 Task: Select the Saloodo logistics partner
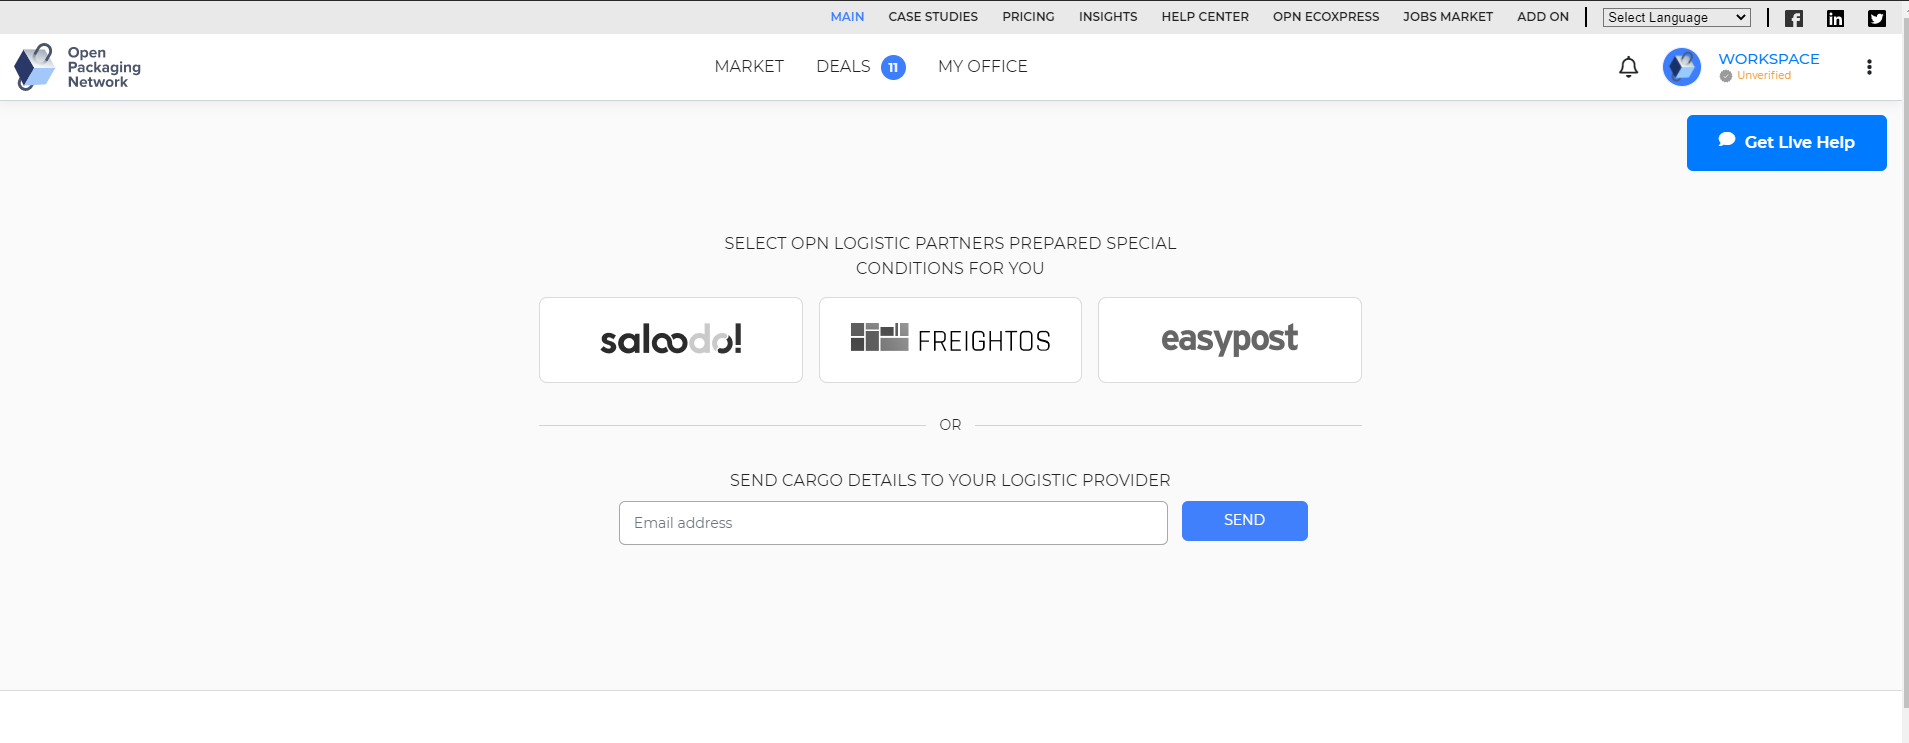click(670, 340)
